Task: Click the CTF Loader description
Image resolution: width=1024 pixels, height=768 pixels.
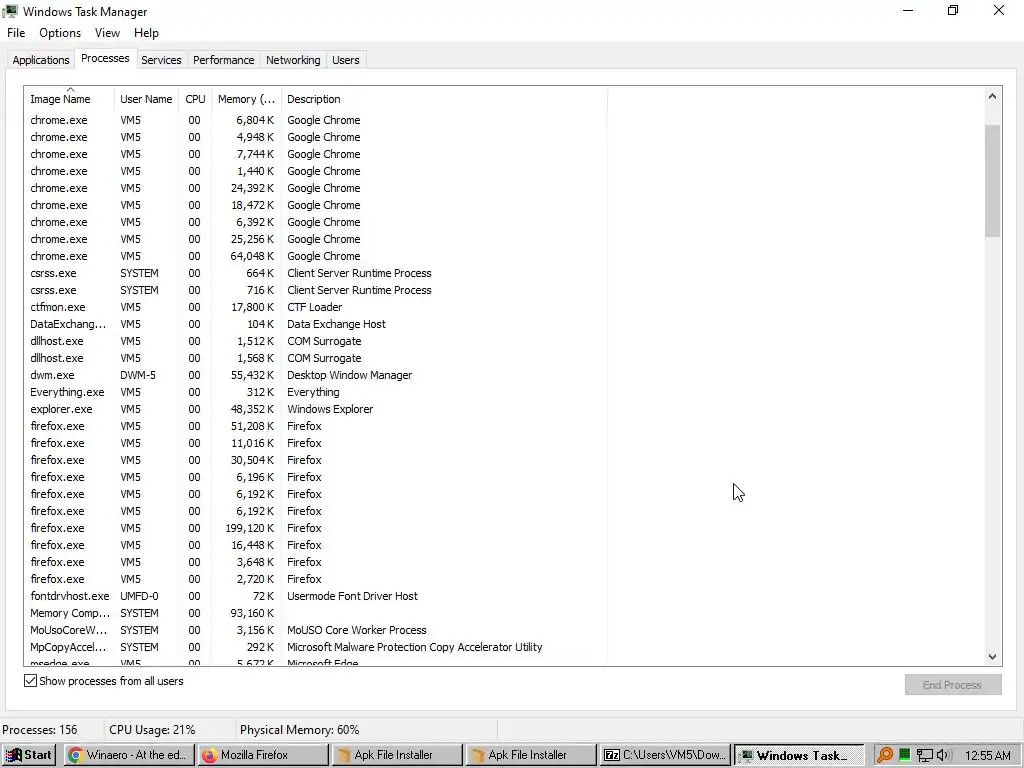Action: point(314,307)
